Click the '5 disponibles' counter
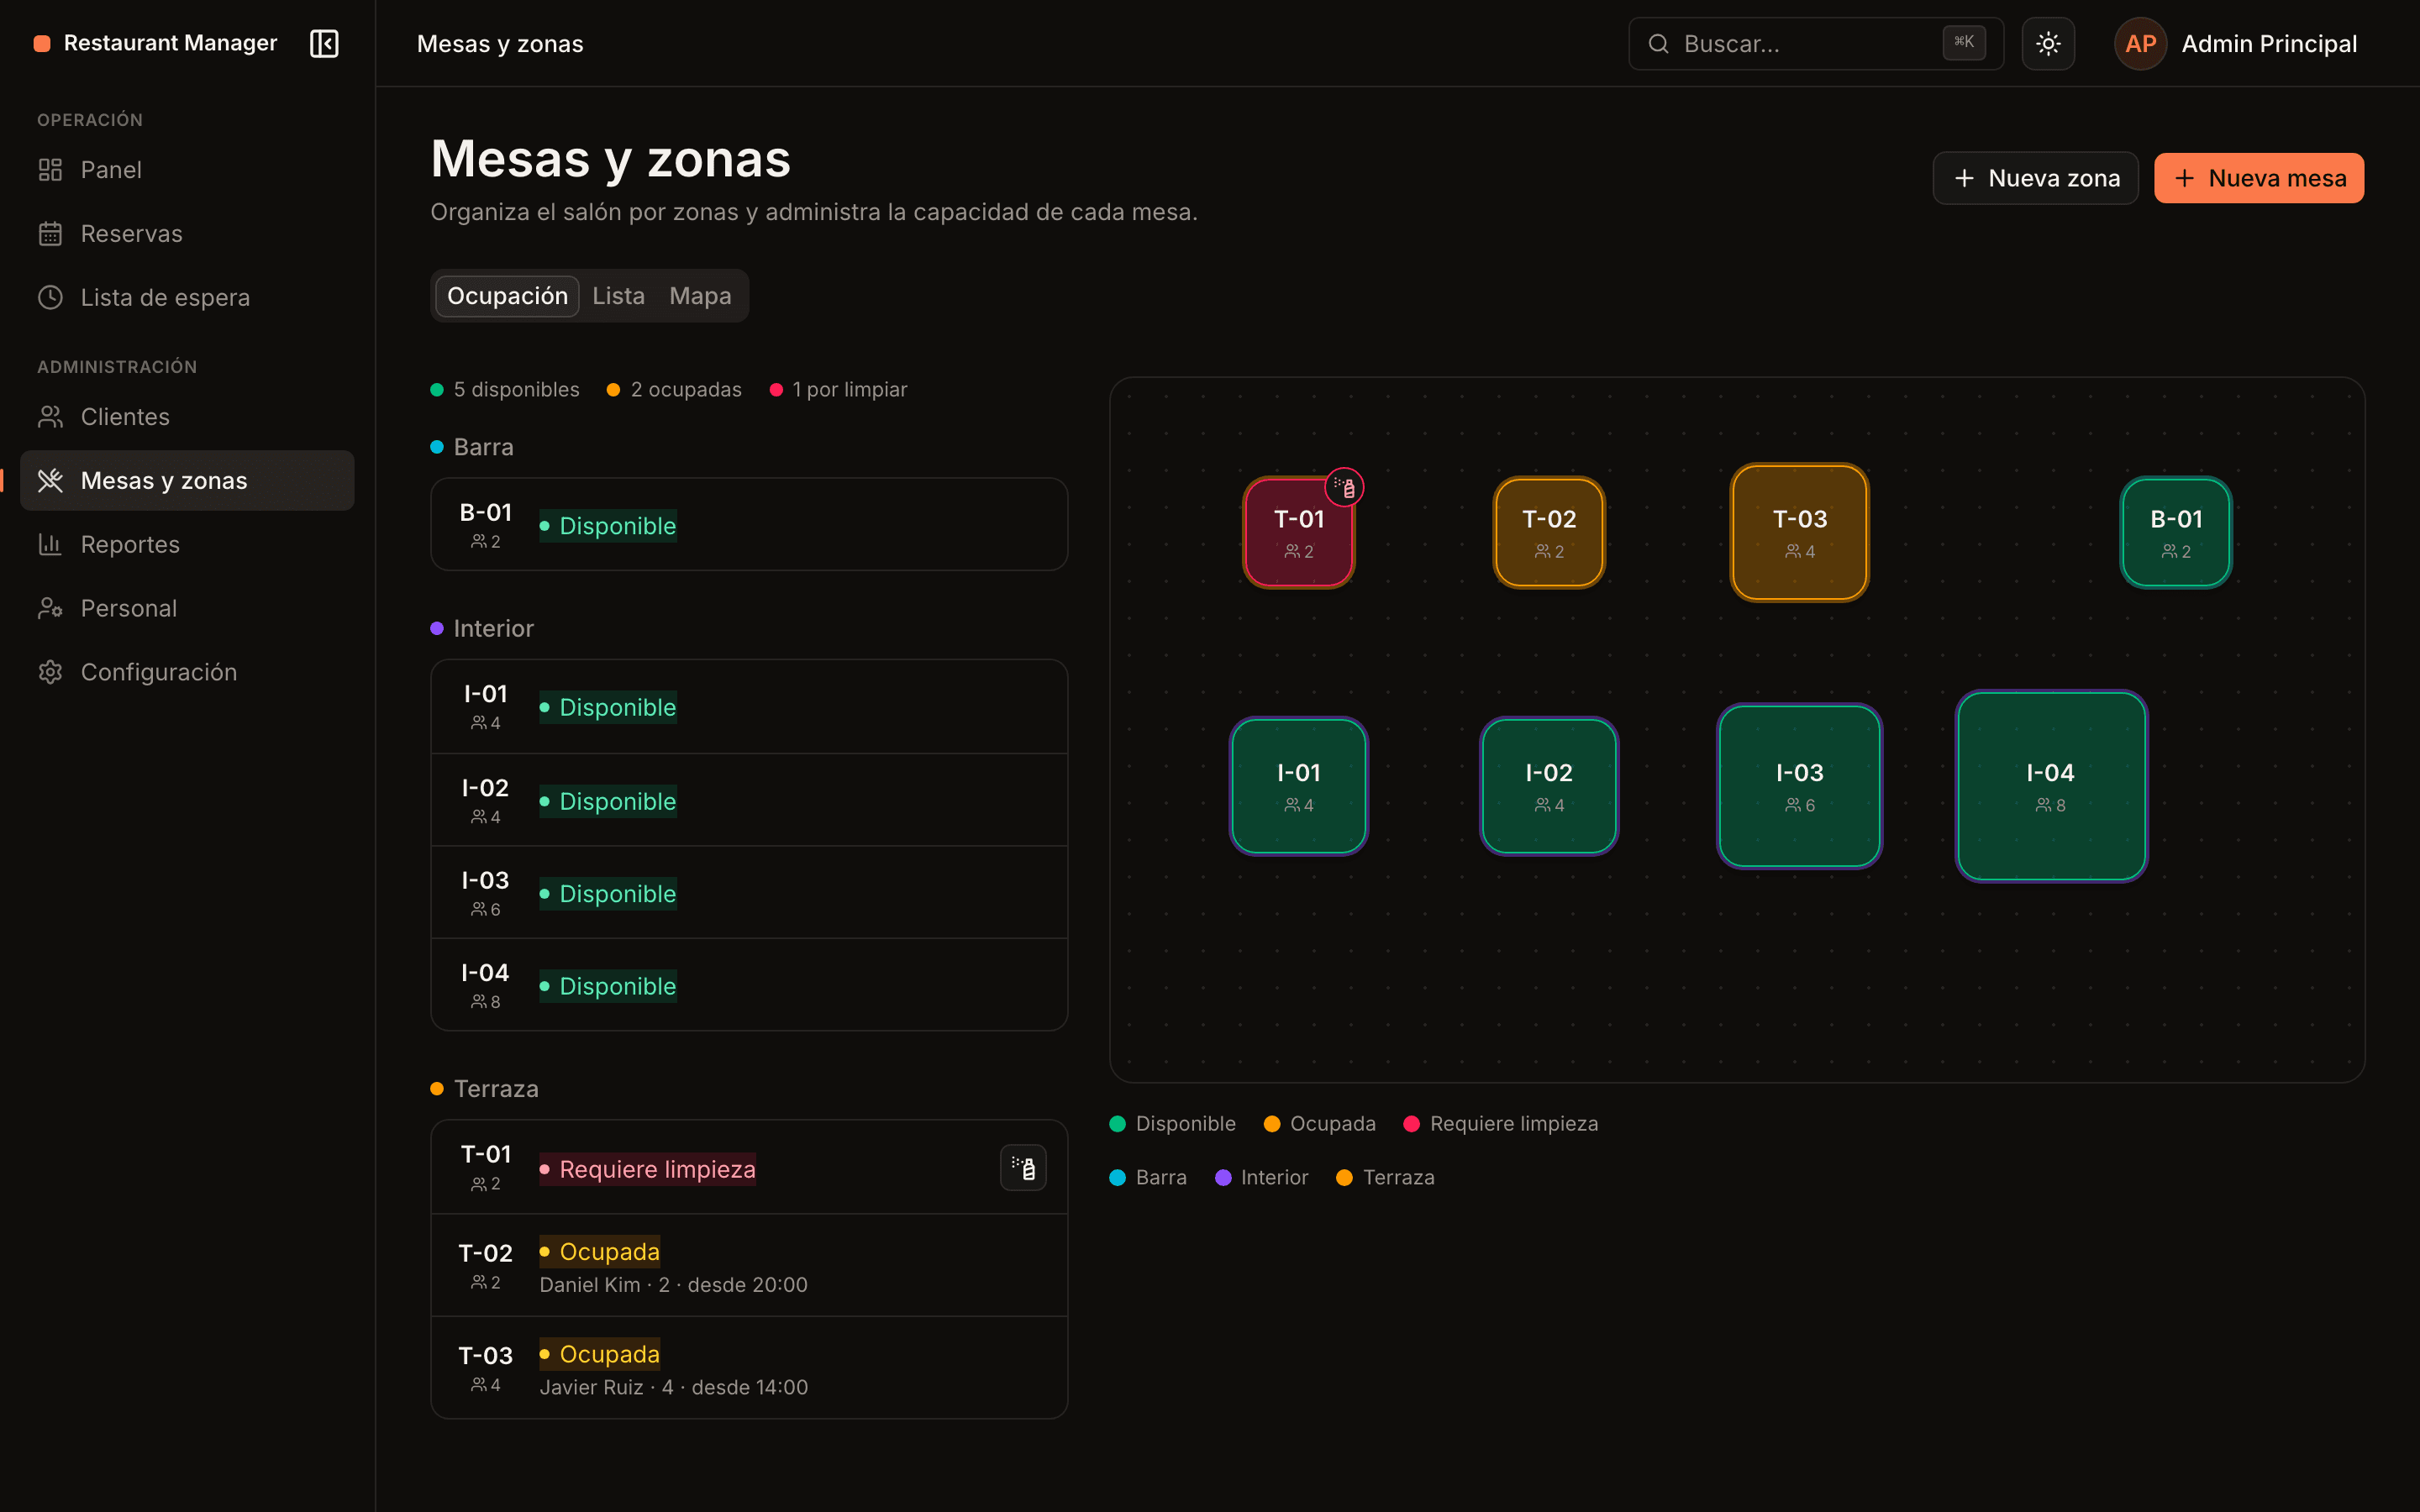2420x1512 pixels. pos(505,390)
